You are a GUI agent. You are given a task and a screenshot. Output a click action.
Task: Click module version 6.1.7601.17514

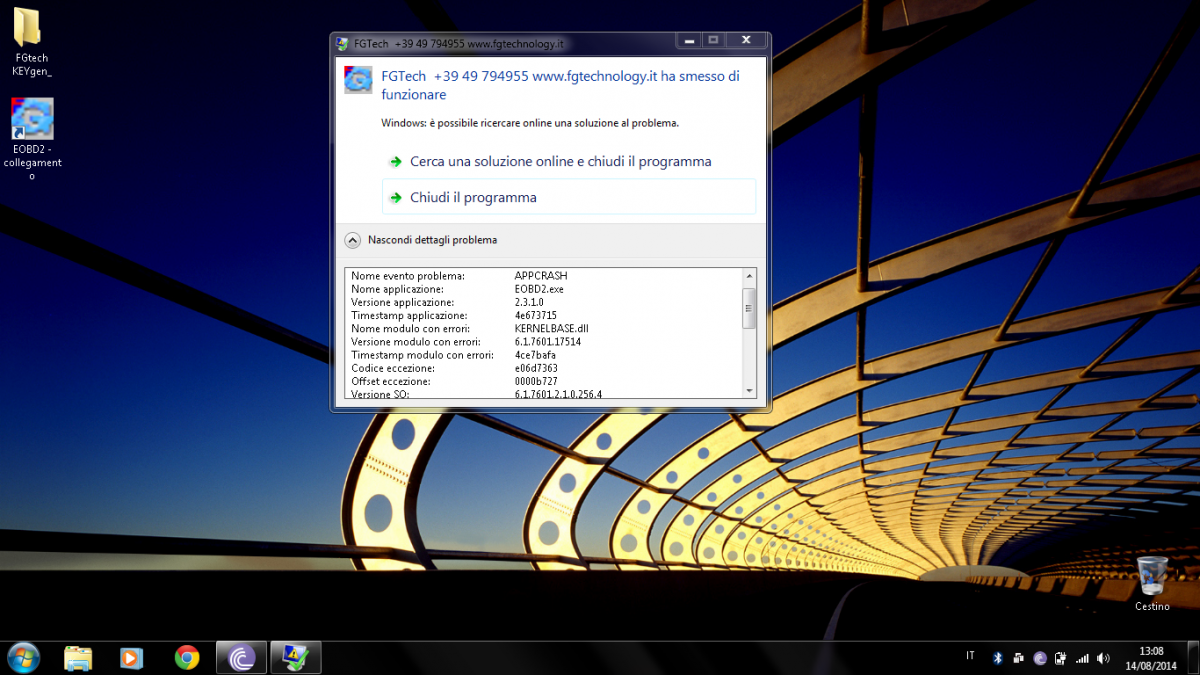[548, 342]
